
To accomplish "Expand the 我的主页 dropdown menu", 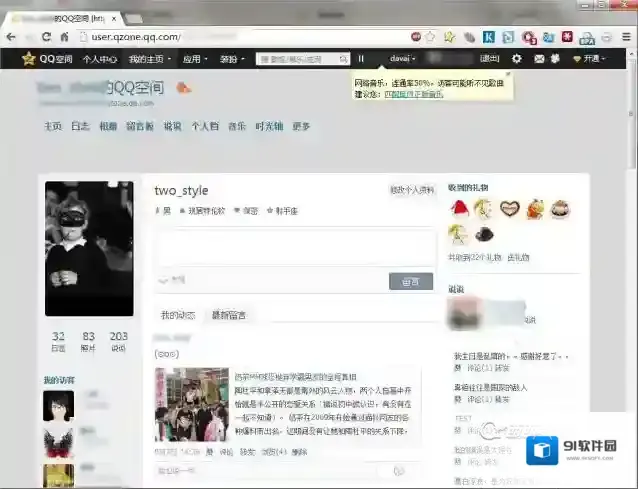I will [x=149, y=59].
